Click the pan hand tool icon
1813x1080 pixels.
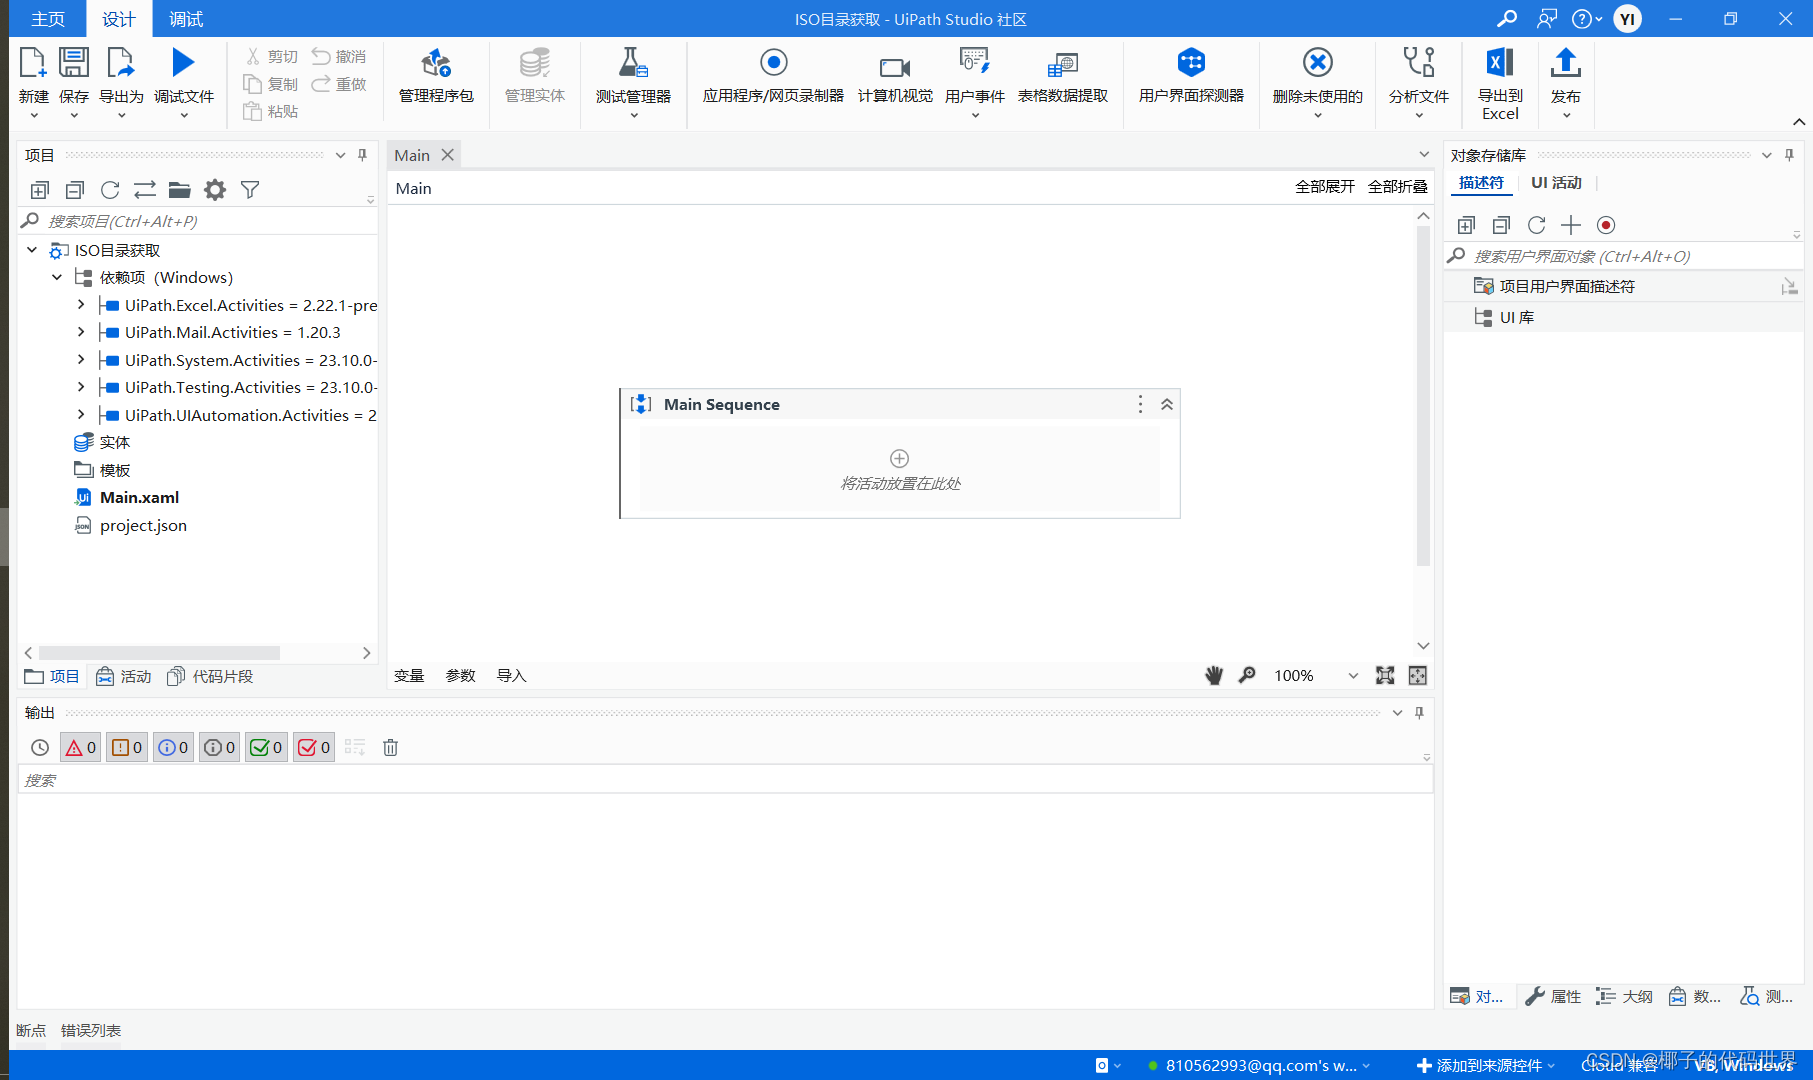[x=1214, y=676]
